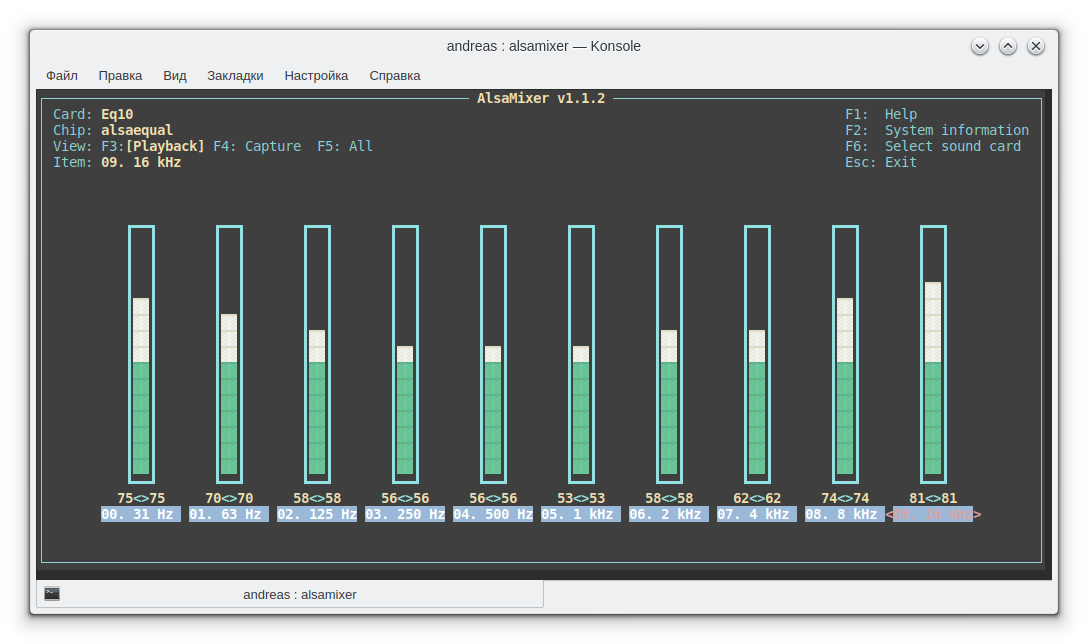The height and width of the screenshot is (644, 1088).
Task: Open the Настройка menu
Action: (x=316, y=75)
